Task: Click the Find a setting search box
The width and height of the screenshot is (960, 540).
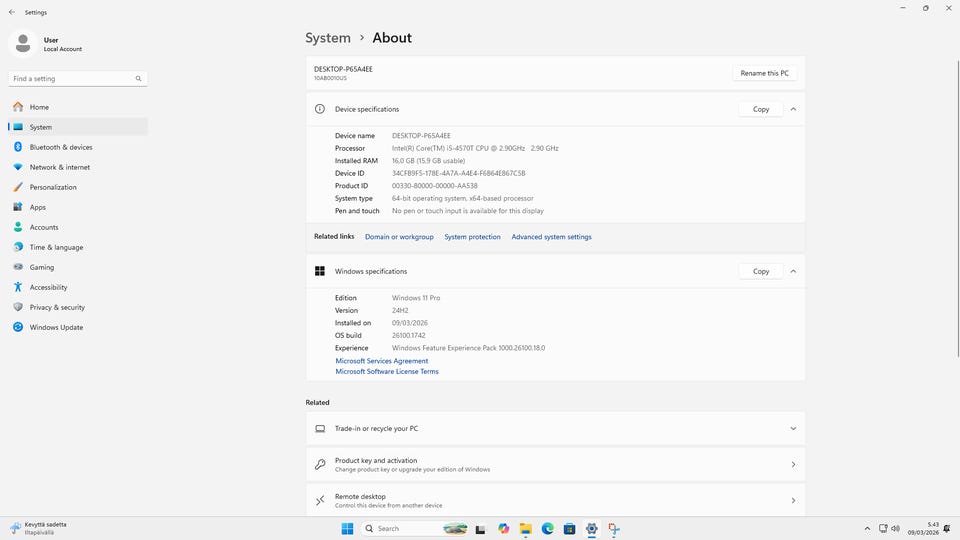Action: pos(72,78)
